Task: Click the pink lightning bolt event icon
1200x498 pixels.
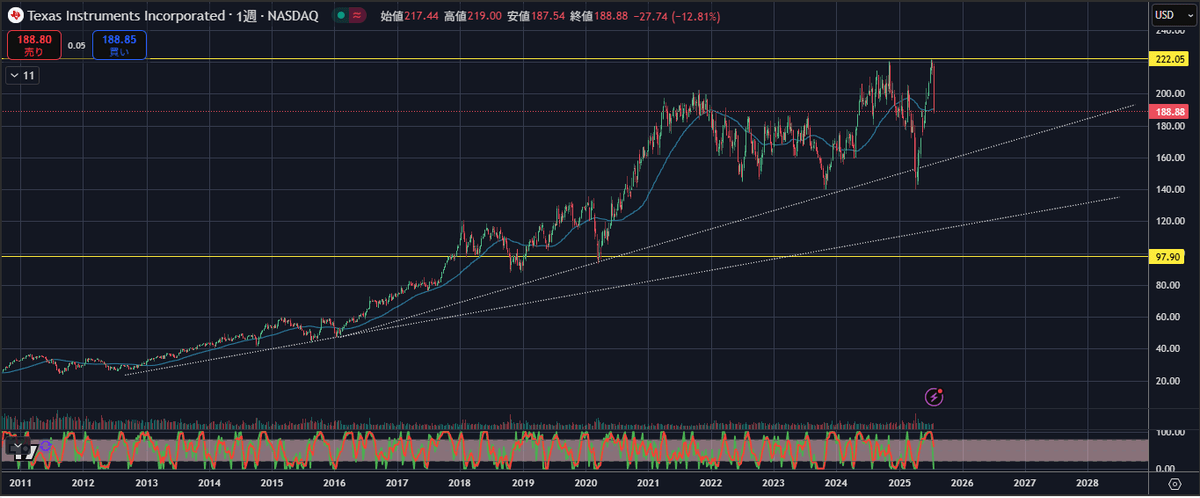Action: (x=934, y=397)
